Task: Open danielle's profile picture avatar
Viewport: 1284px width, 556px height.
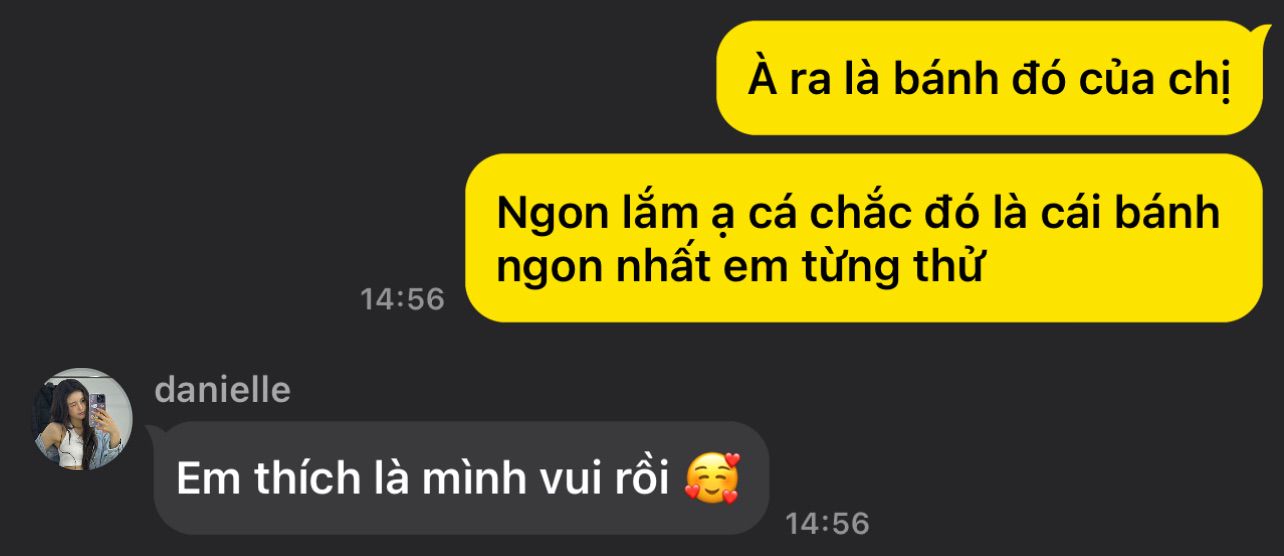Action: (x=82, y=418)
